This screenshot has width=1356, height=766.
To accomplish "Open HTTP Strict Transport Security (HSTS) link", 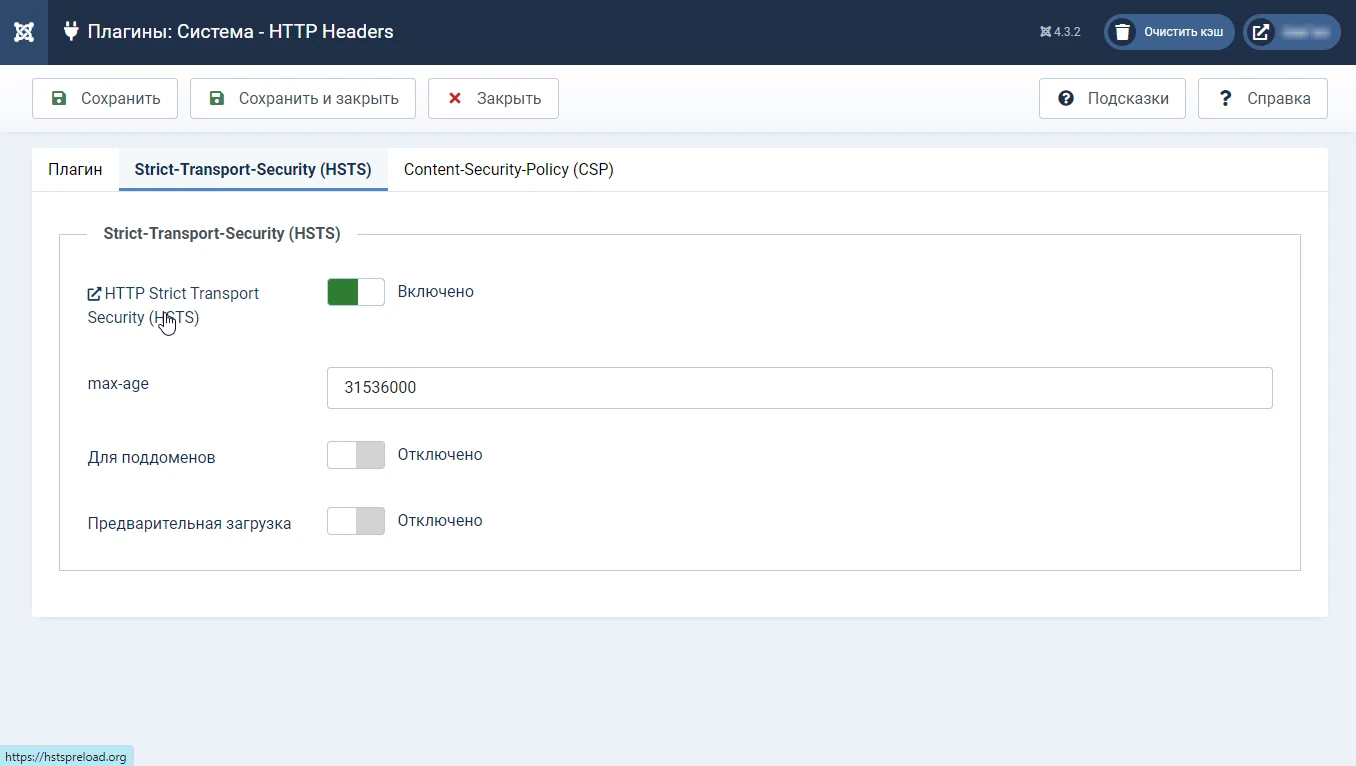I will 173,305.
